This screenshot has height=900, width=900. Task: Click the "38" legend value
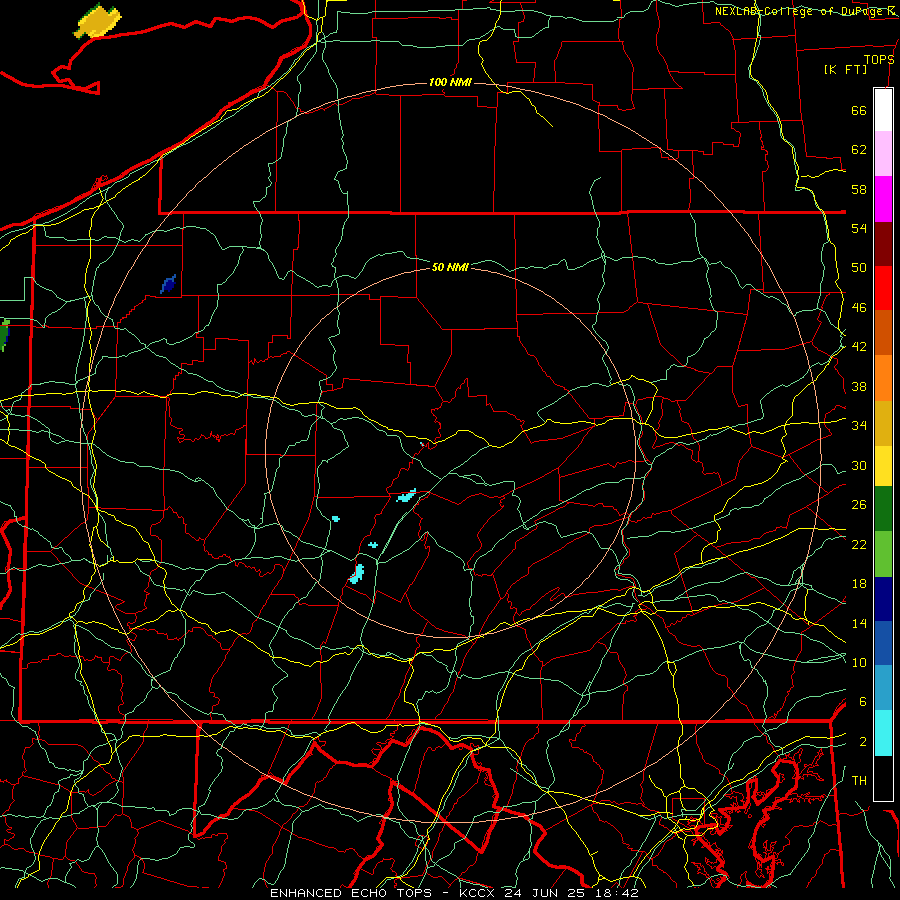[859, 386]
